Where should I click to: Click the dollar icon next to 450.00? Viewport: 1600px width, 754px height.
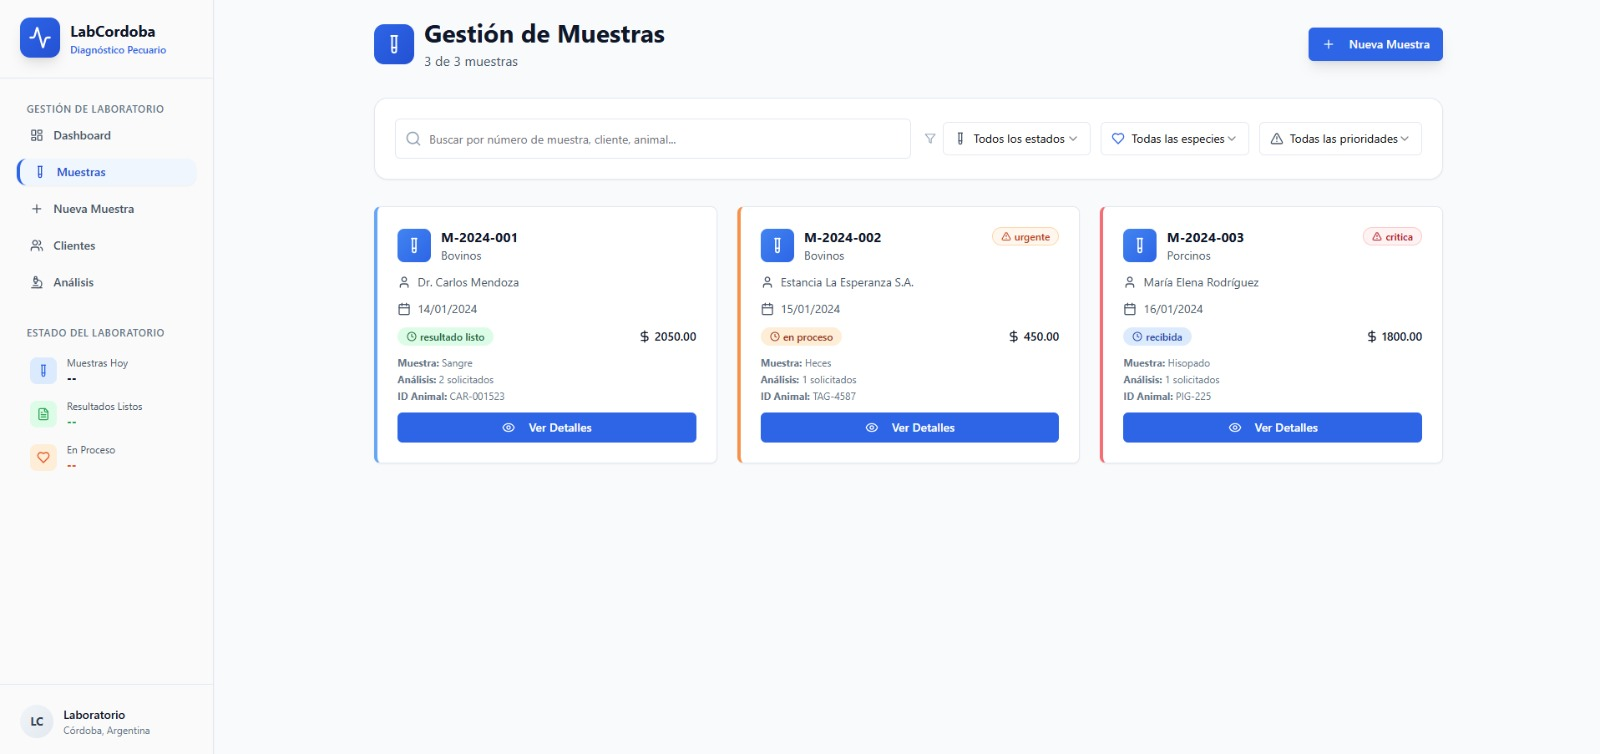[1014, 337]
